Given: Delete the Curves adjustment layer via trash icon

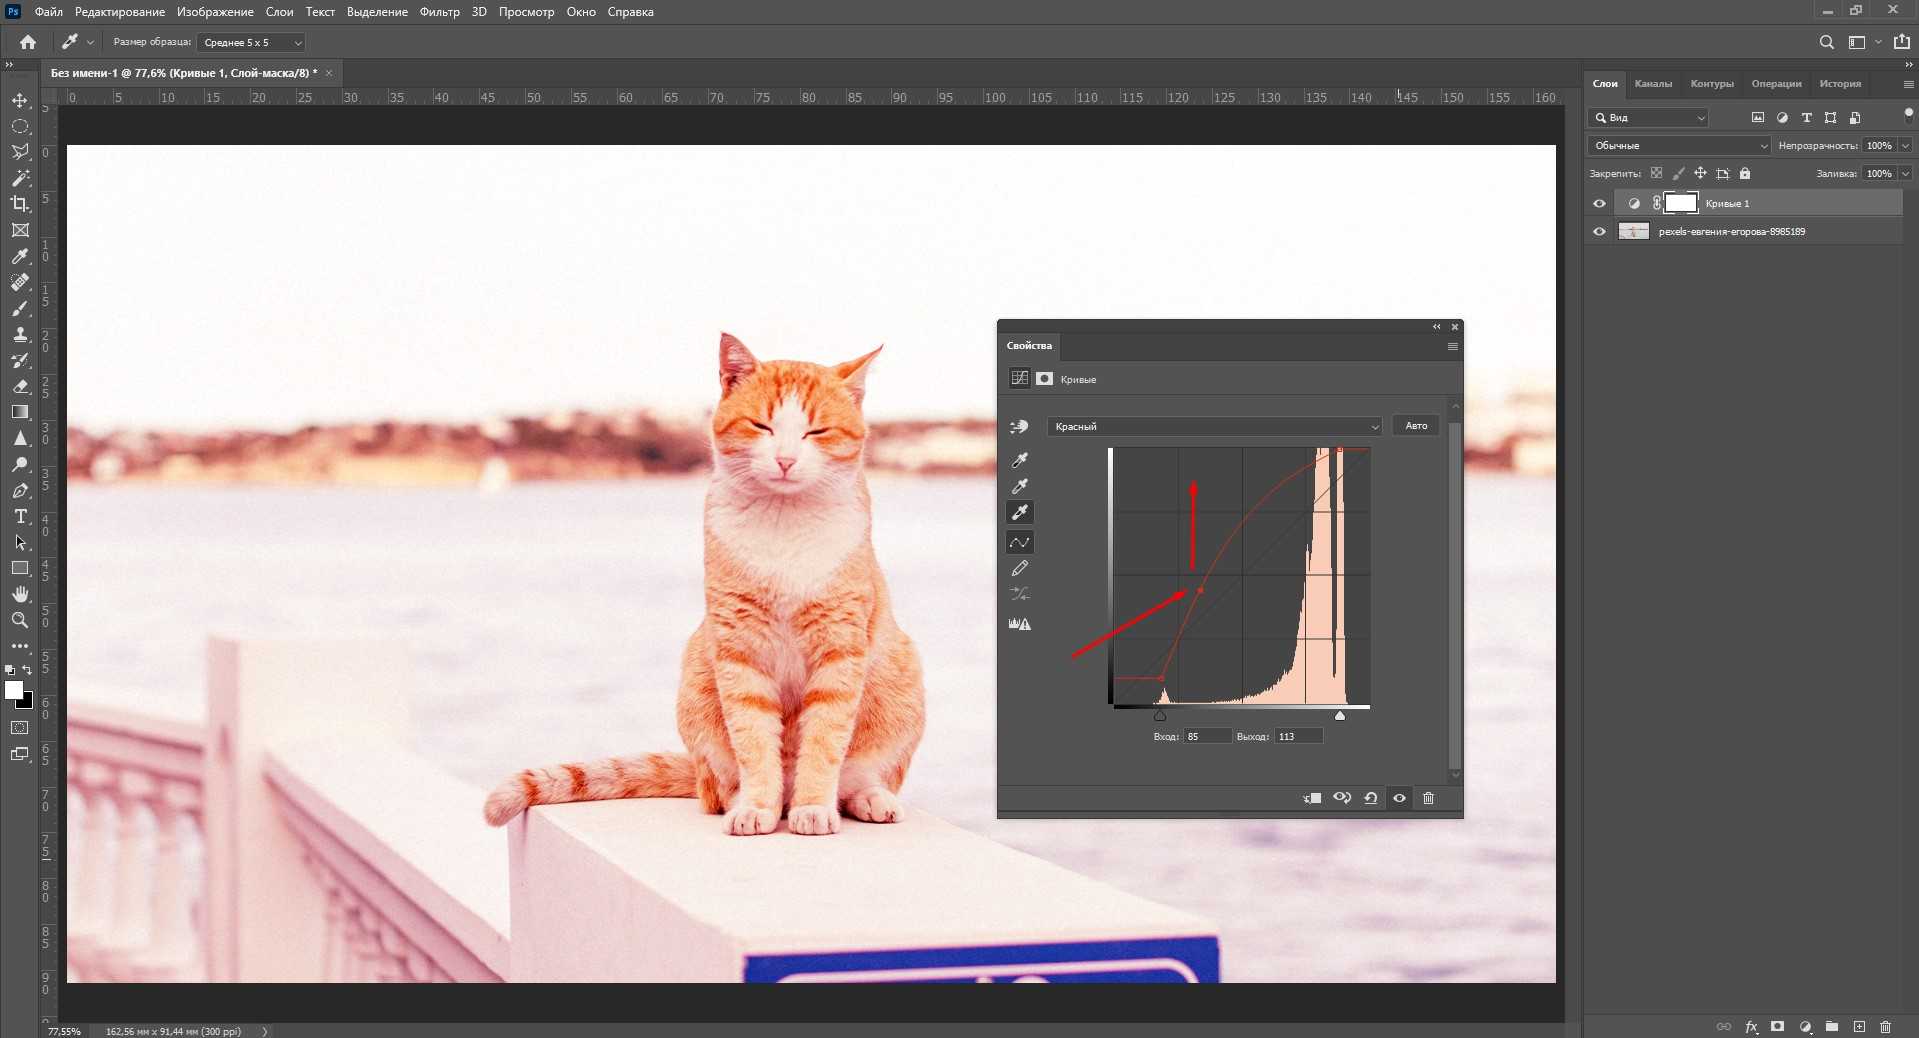Looking at the screenshot, I should pyautogui.click(x=1428, y=798).
